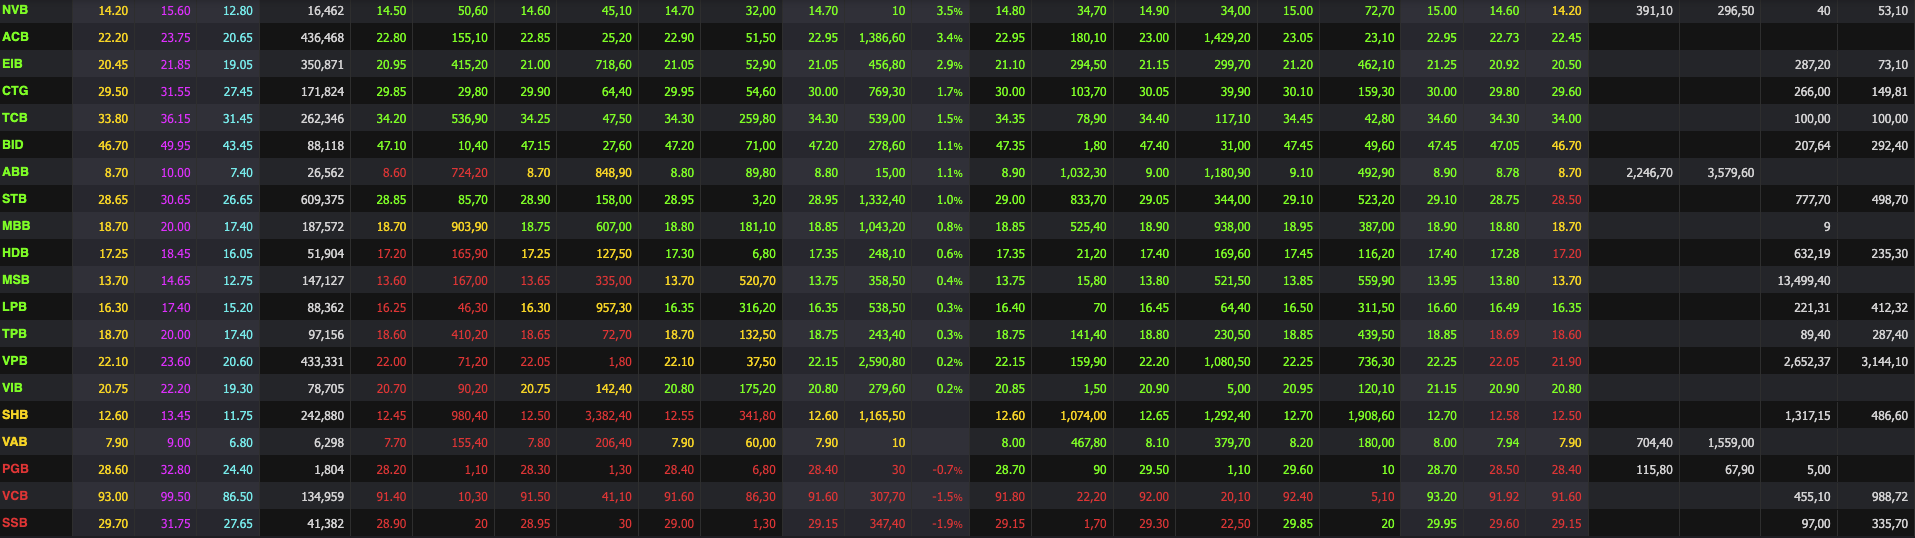Click SHB total volume 242,880
Viewport: 1915px width, 538px height.
point(322,416)
